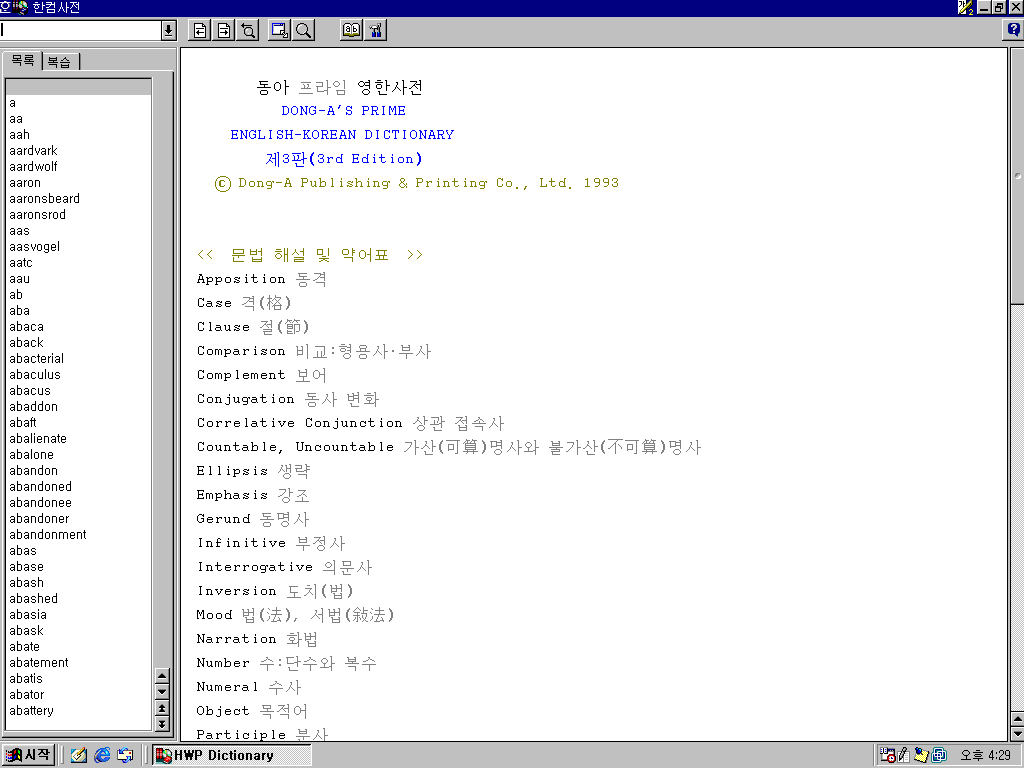Click the window view toolbar icon

coord(280,30)
